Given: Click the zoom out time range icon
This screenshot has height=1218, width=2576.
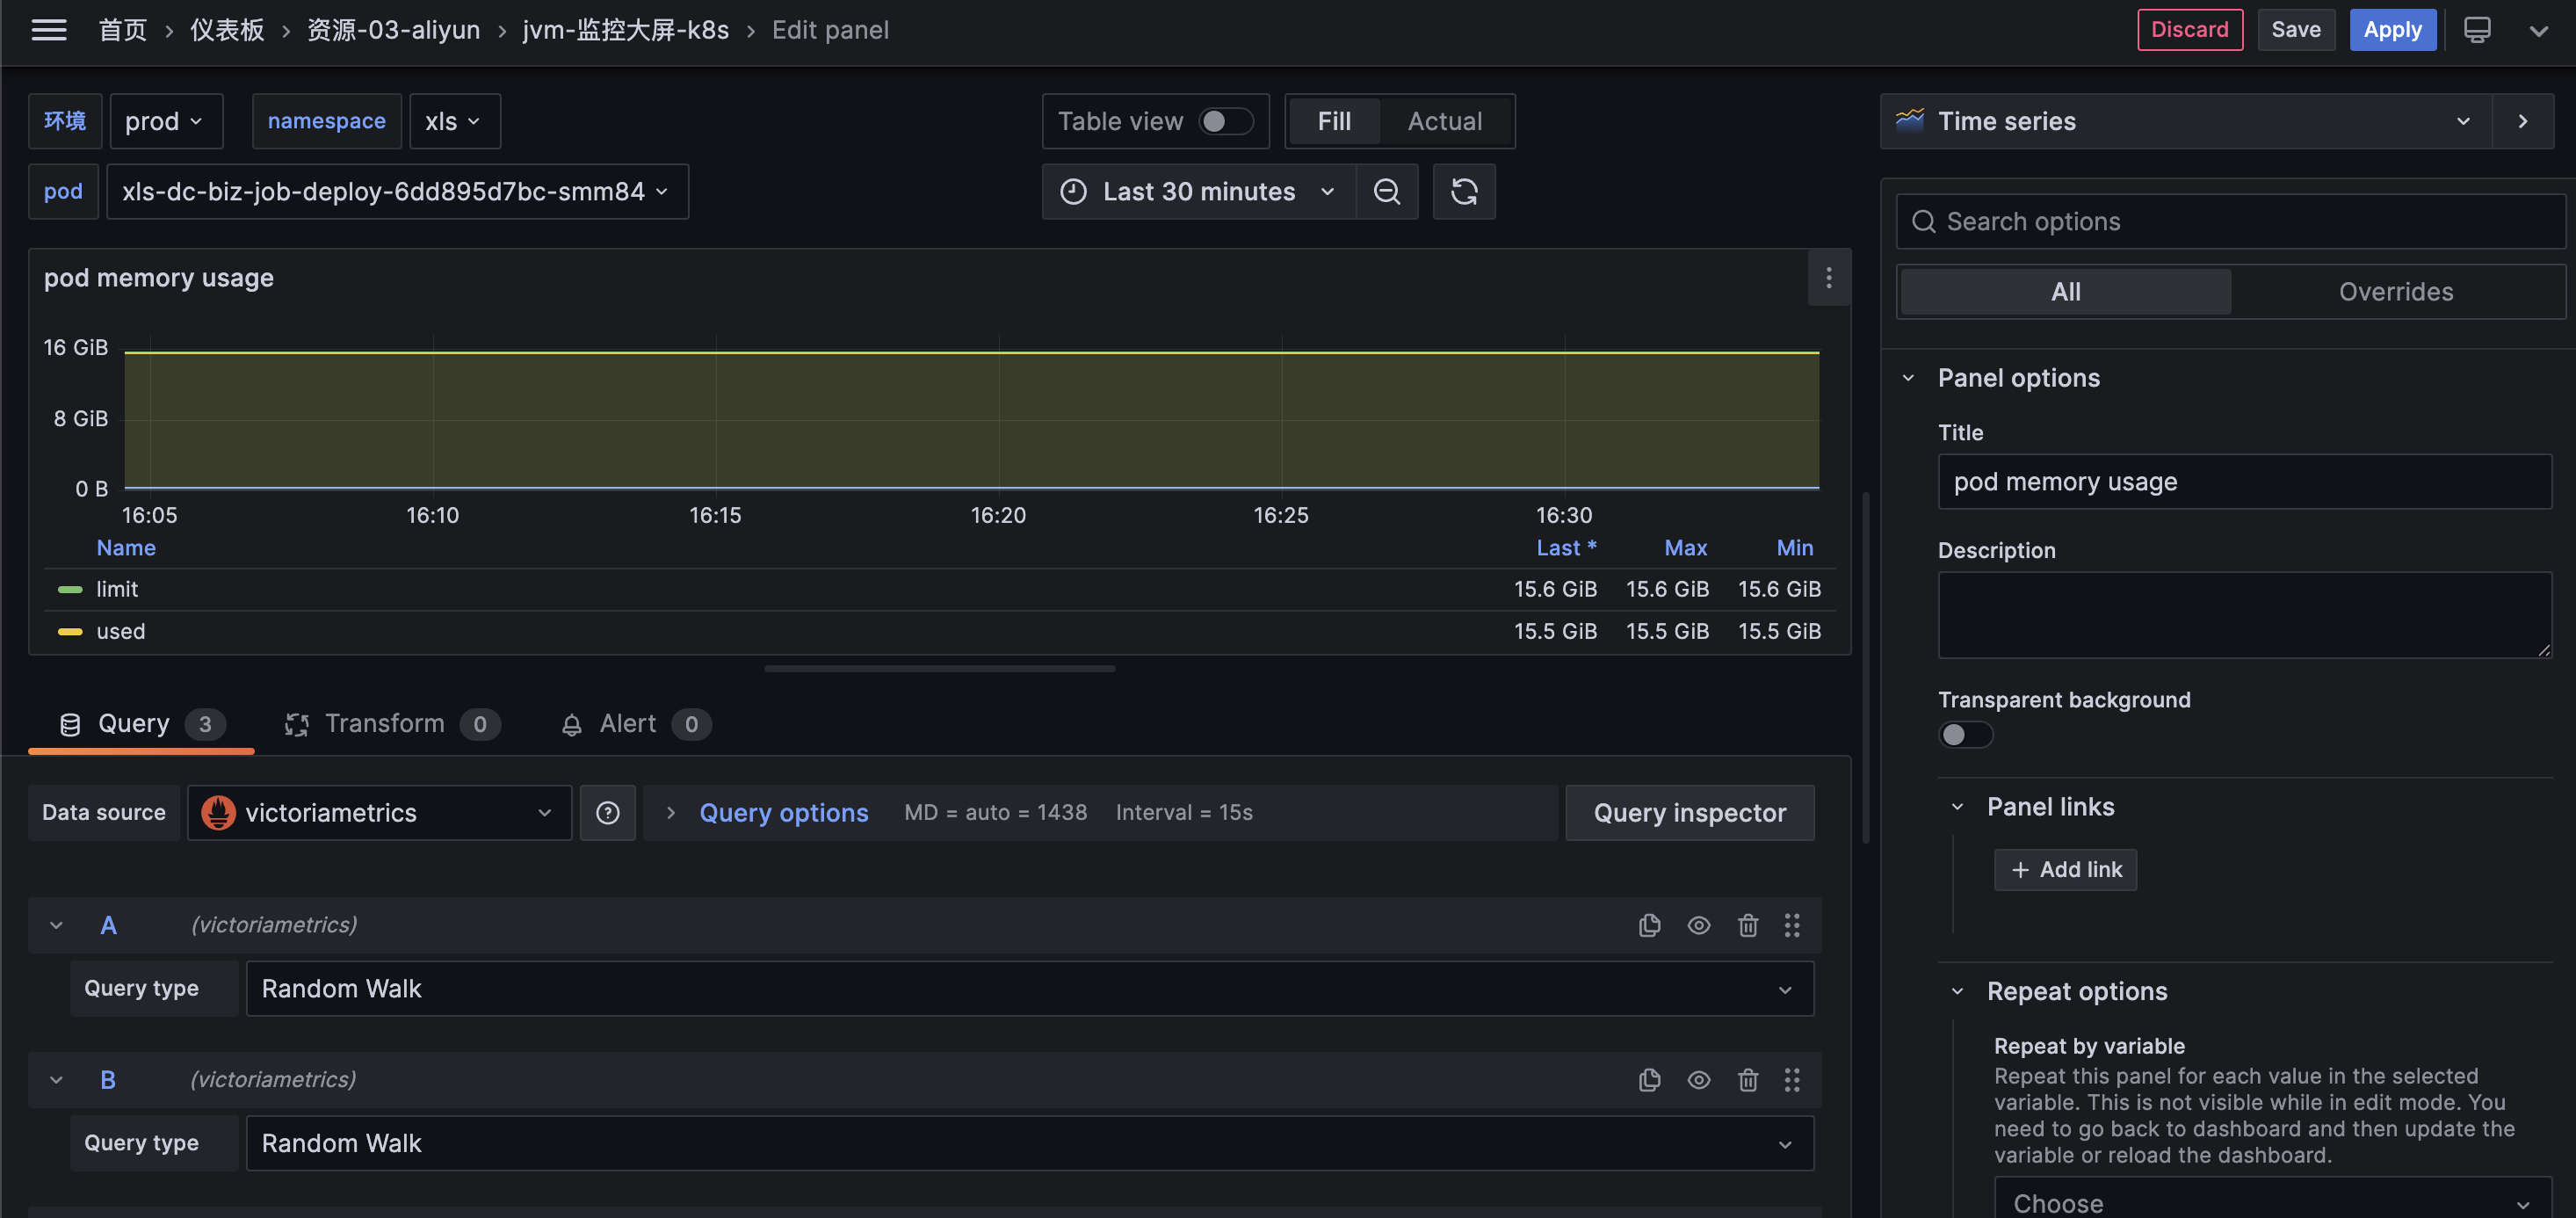Looking at the screenshot, I should tap(1386, 191).
